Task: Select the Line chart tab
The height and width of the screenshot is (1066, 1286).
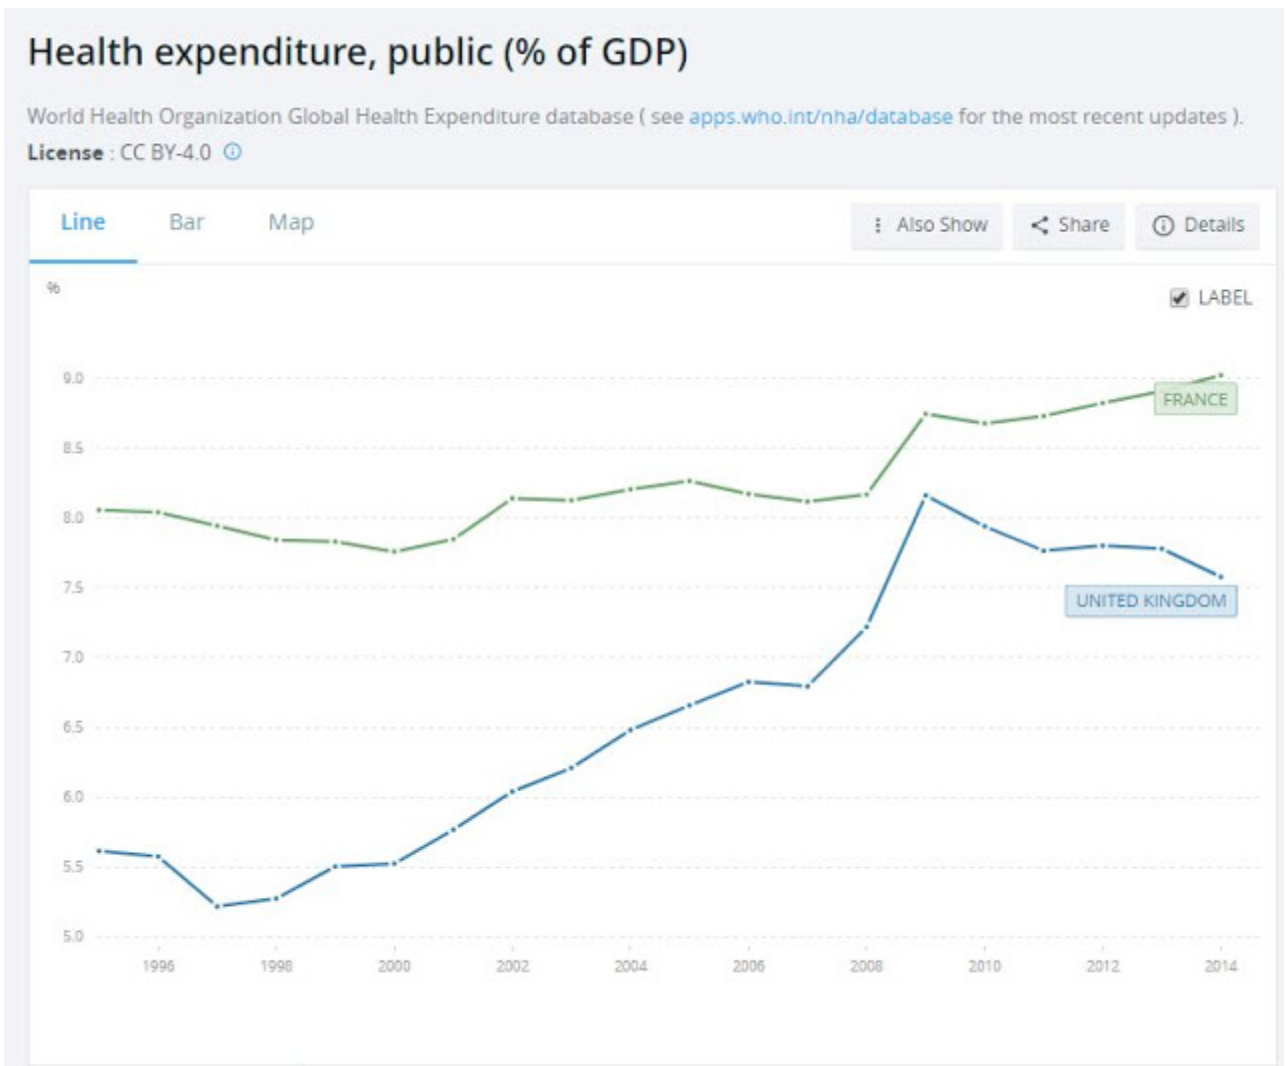Action: coord(83,222)
